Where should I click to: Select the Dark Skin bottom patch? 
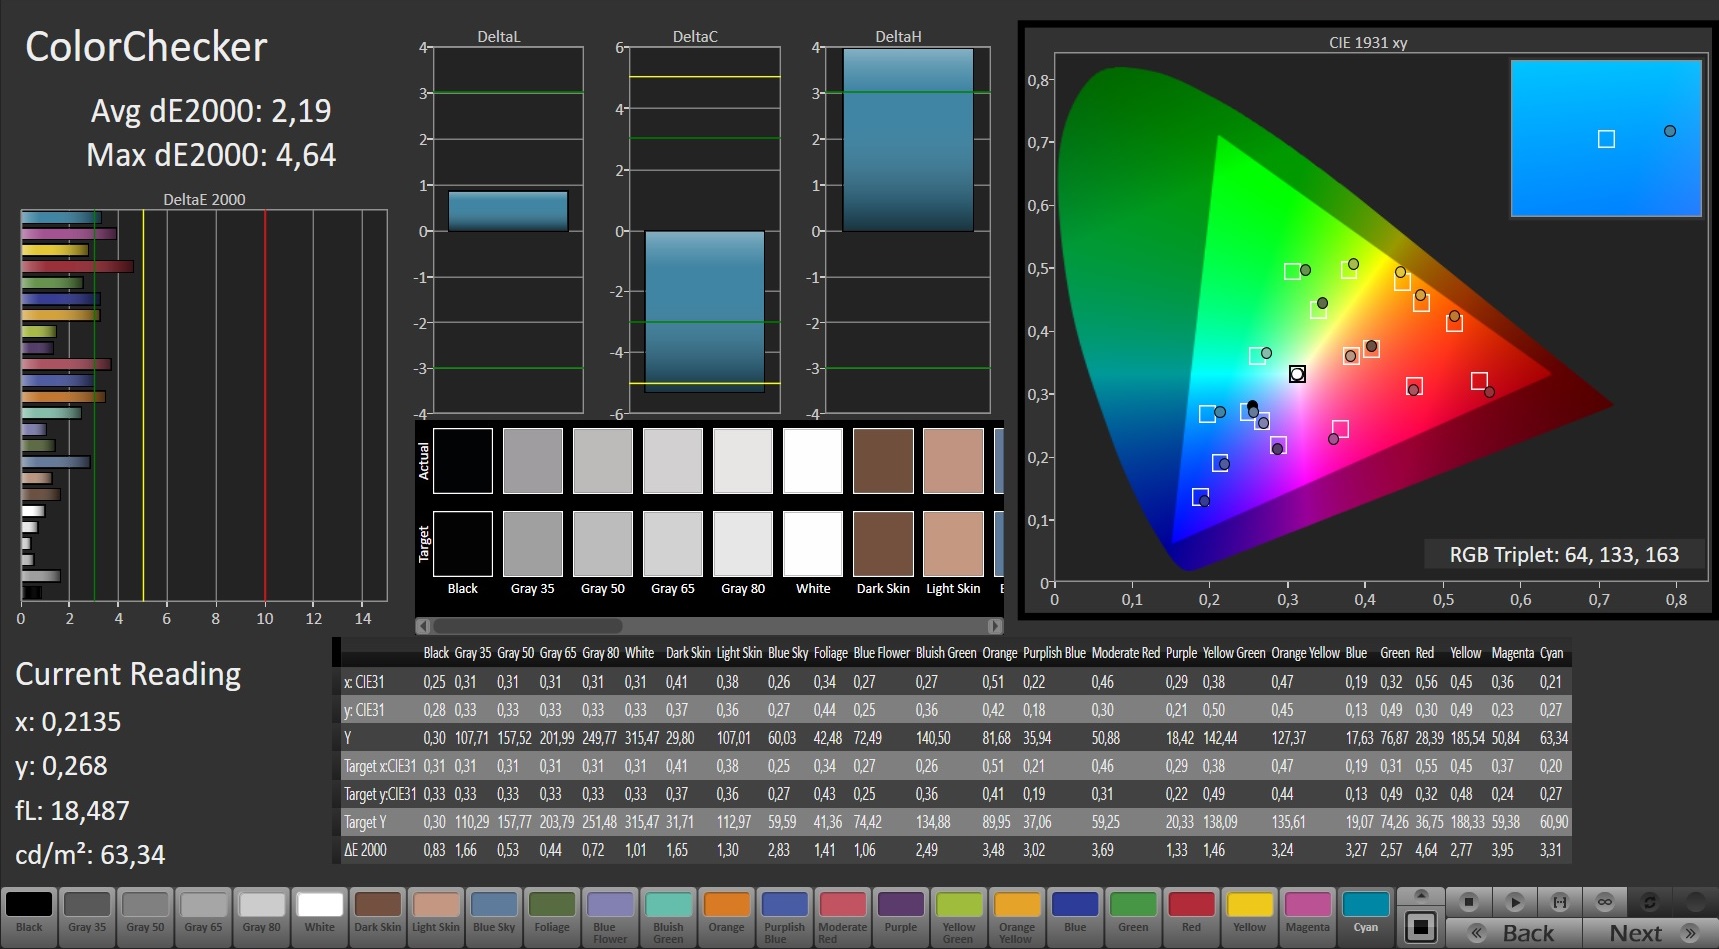tap(378, 912)
